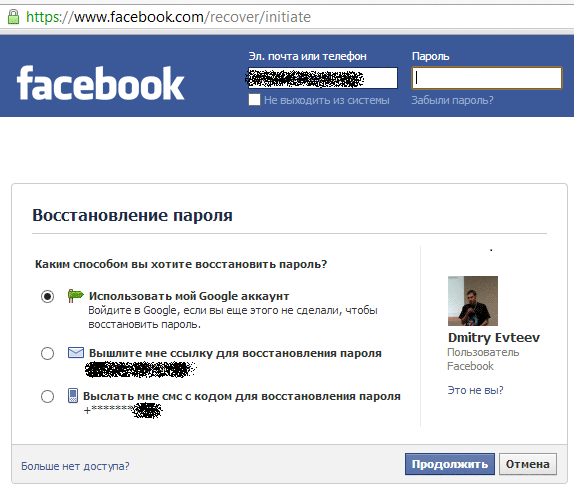Click the Отмена button
The width and height of the screenshot is (587, 497).
(x=527, y=464)
